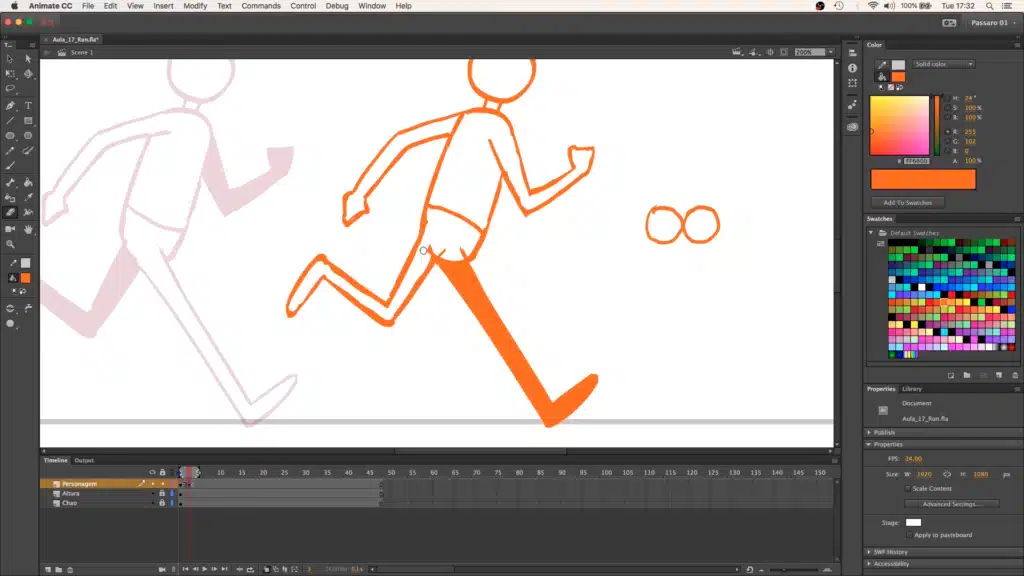The height and width of the screenshot is (576, 1024).
Task: Choose the Zoom magnifier tool
Action: (x=10, y=244)
